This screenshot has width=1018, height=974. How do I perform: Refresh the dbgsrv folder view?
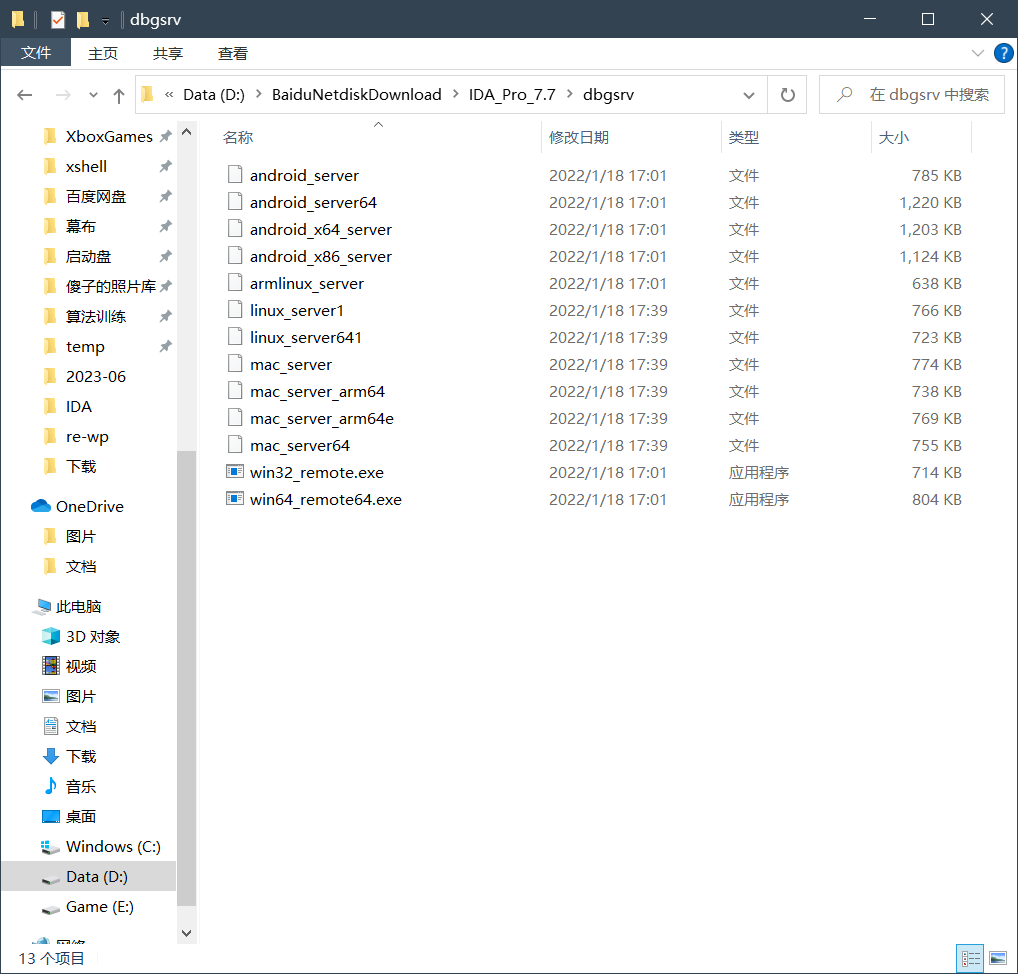[788, 95]
